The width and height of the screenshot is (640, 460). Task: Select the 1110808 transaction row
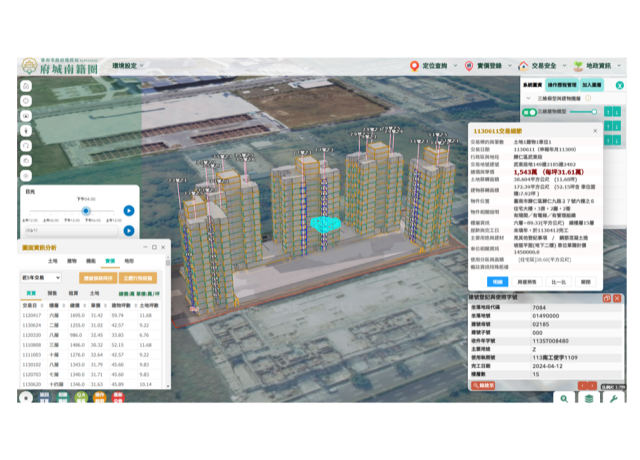32,343
